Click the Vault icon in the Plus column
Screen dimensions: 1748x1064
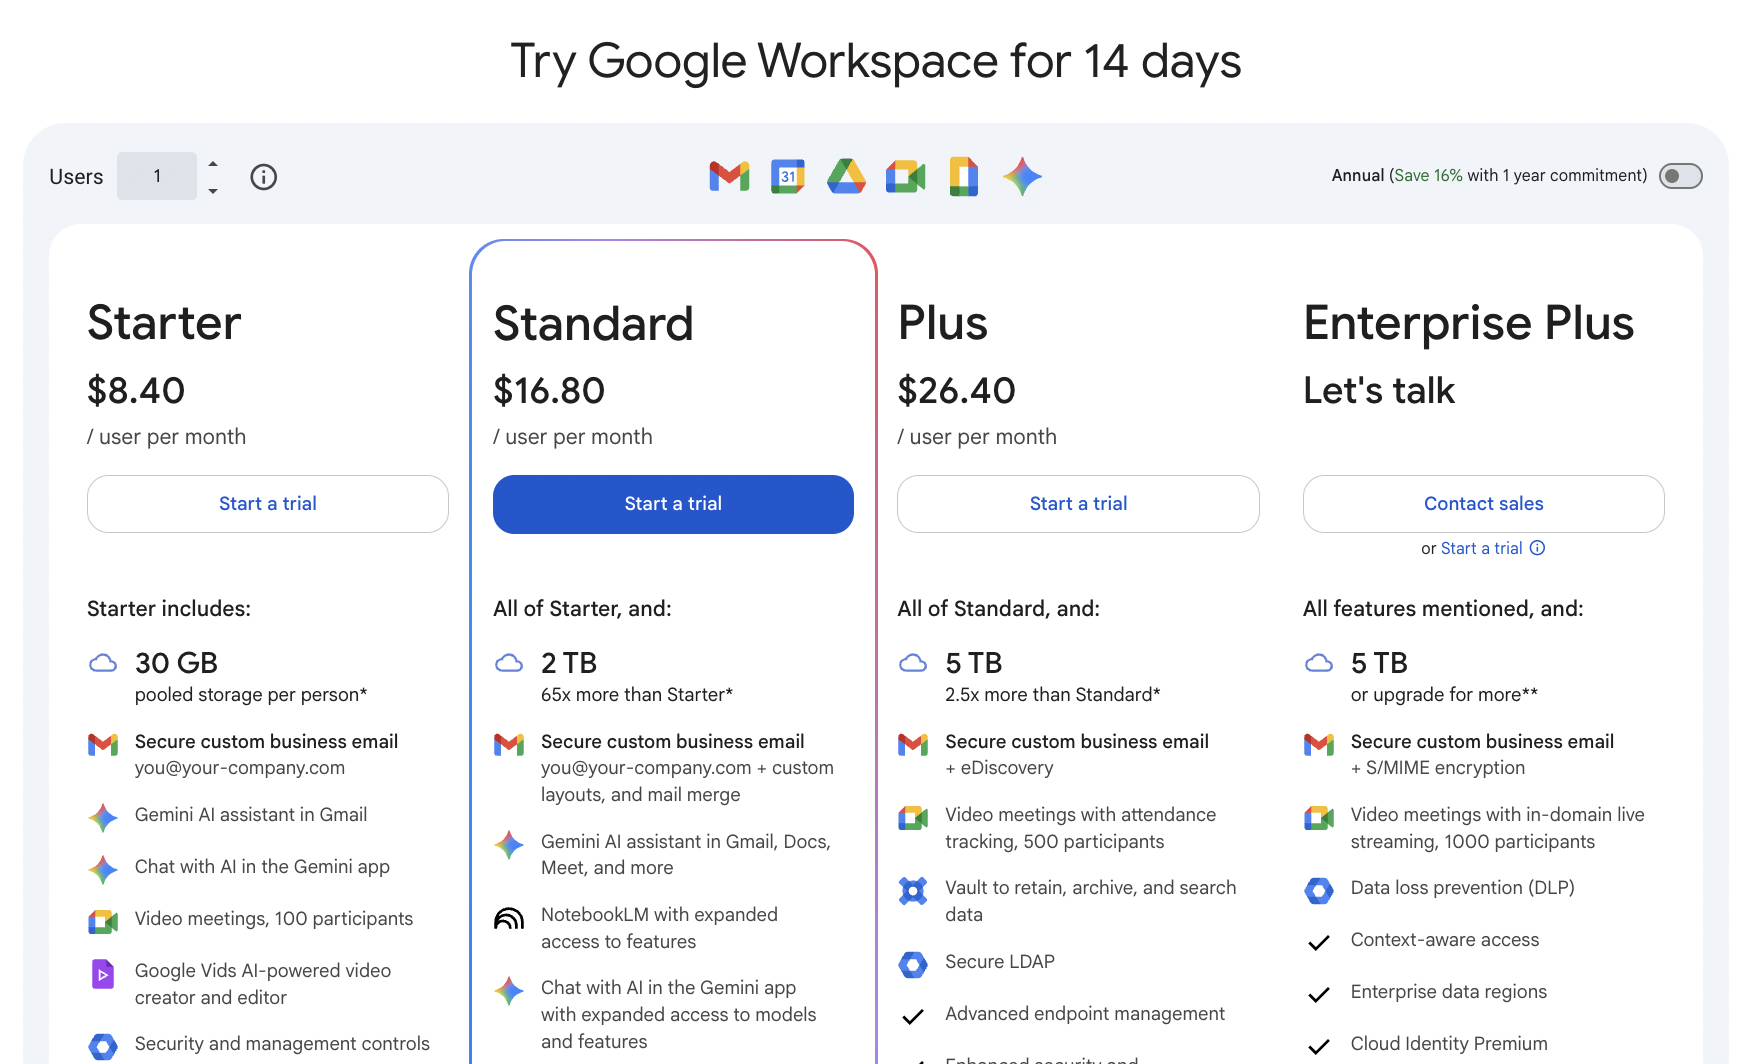[913, 890]
